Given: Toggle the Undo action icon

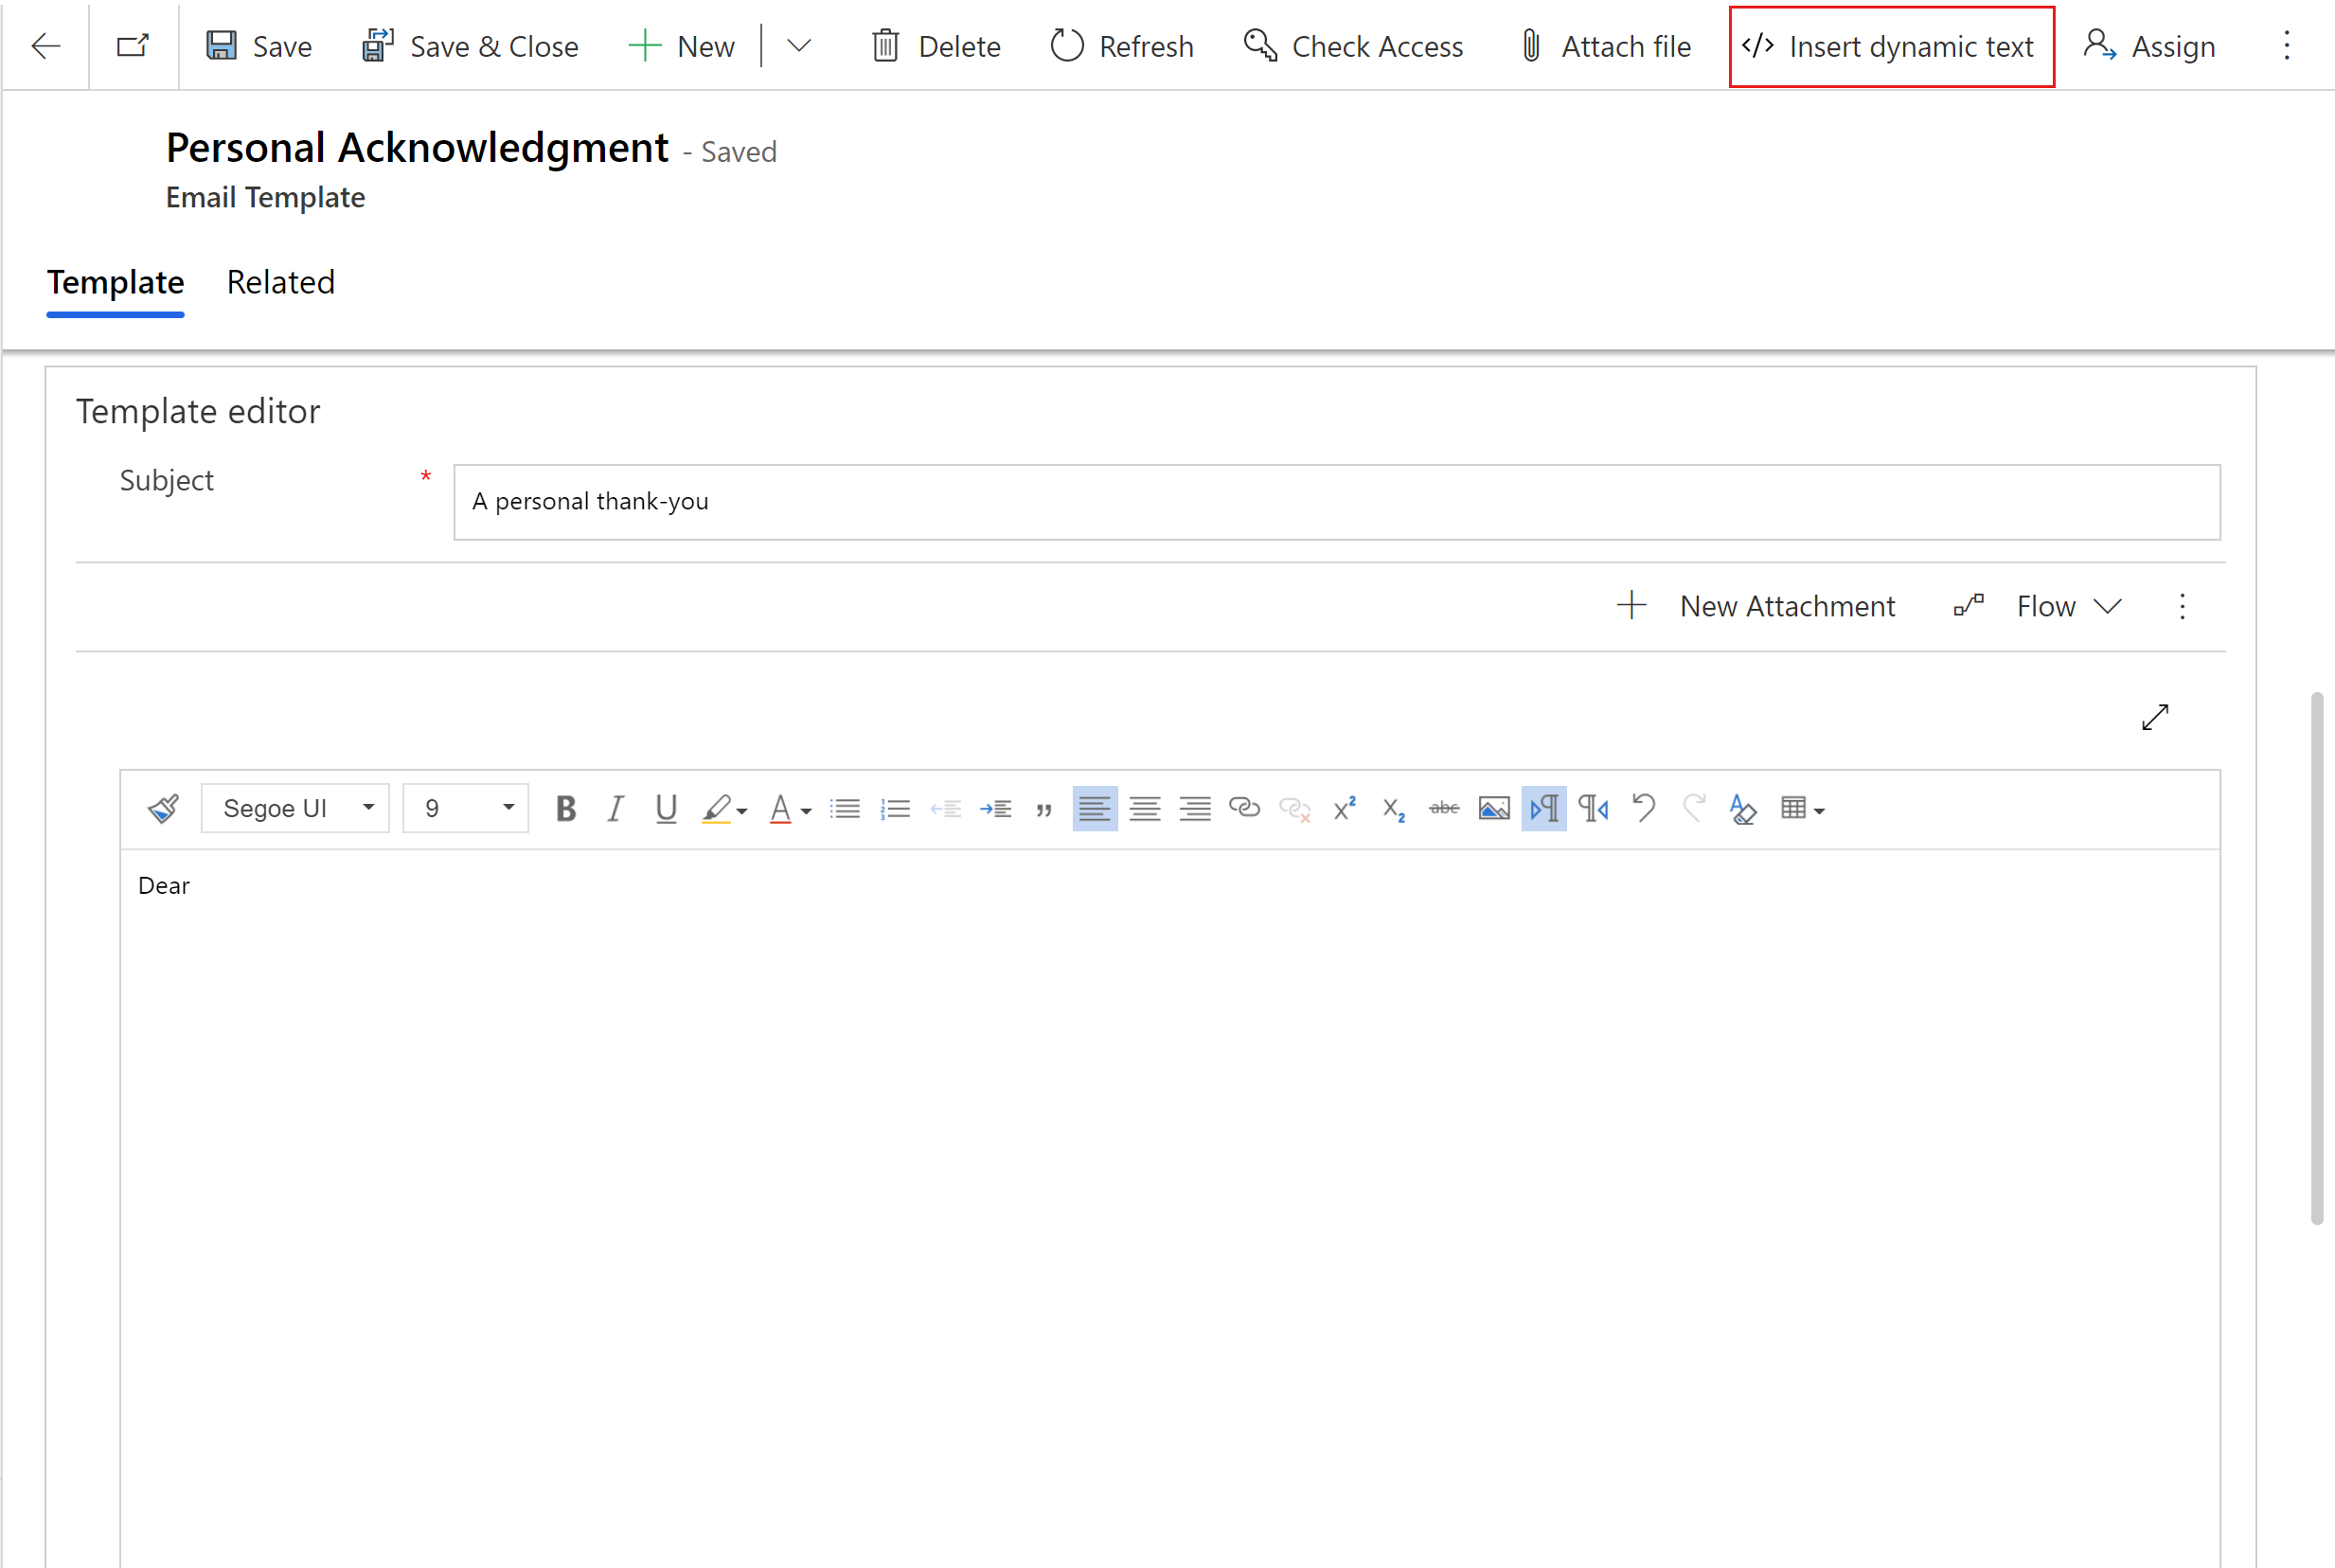Looking at the screenshot, I should (1643, 809).
